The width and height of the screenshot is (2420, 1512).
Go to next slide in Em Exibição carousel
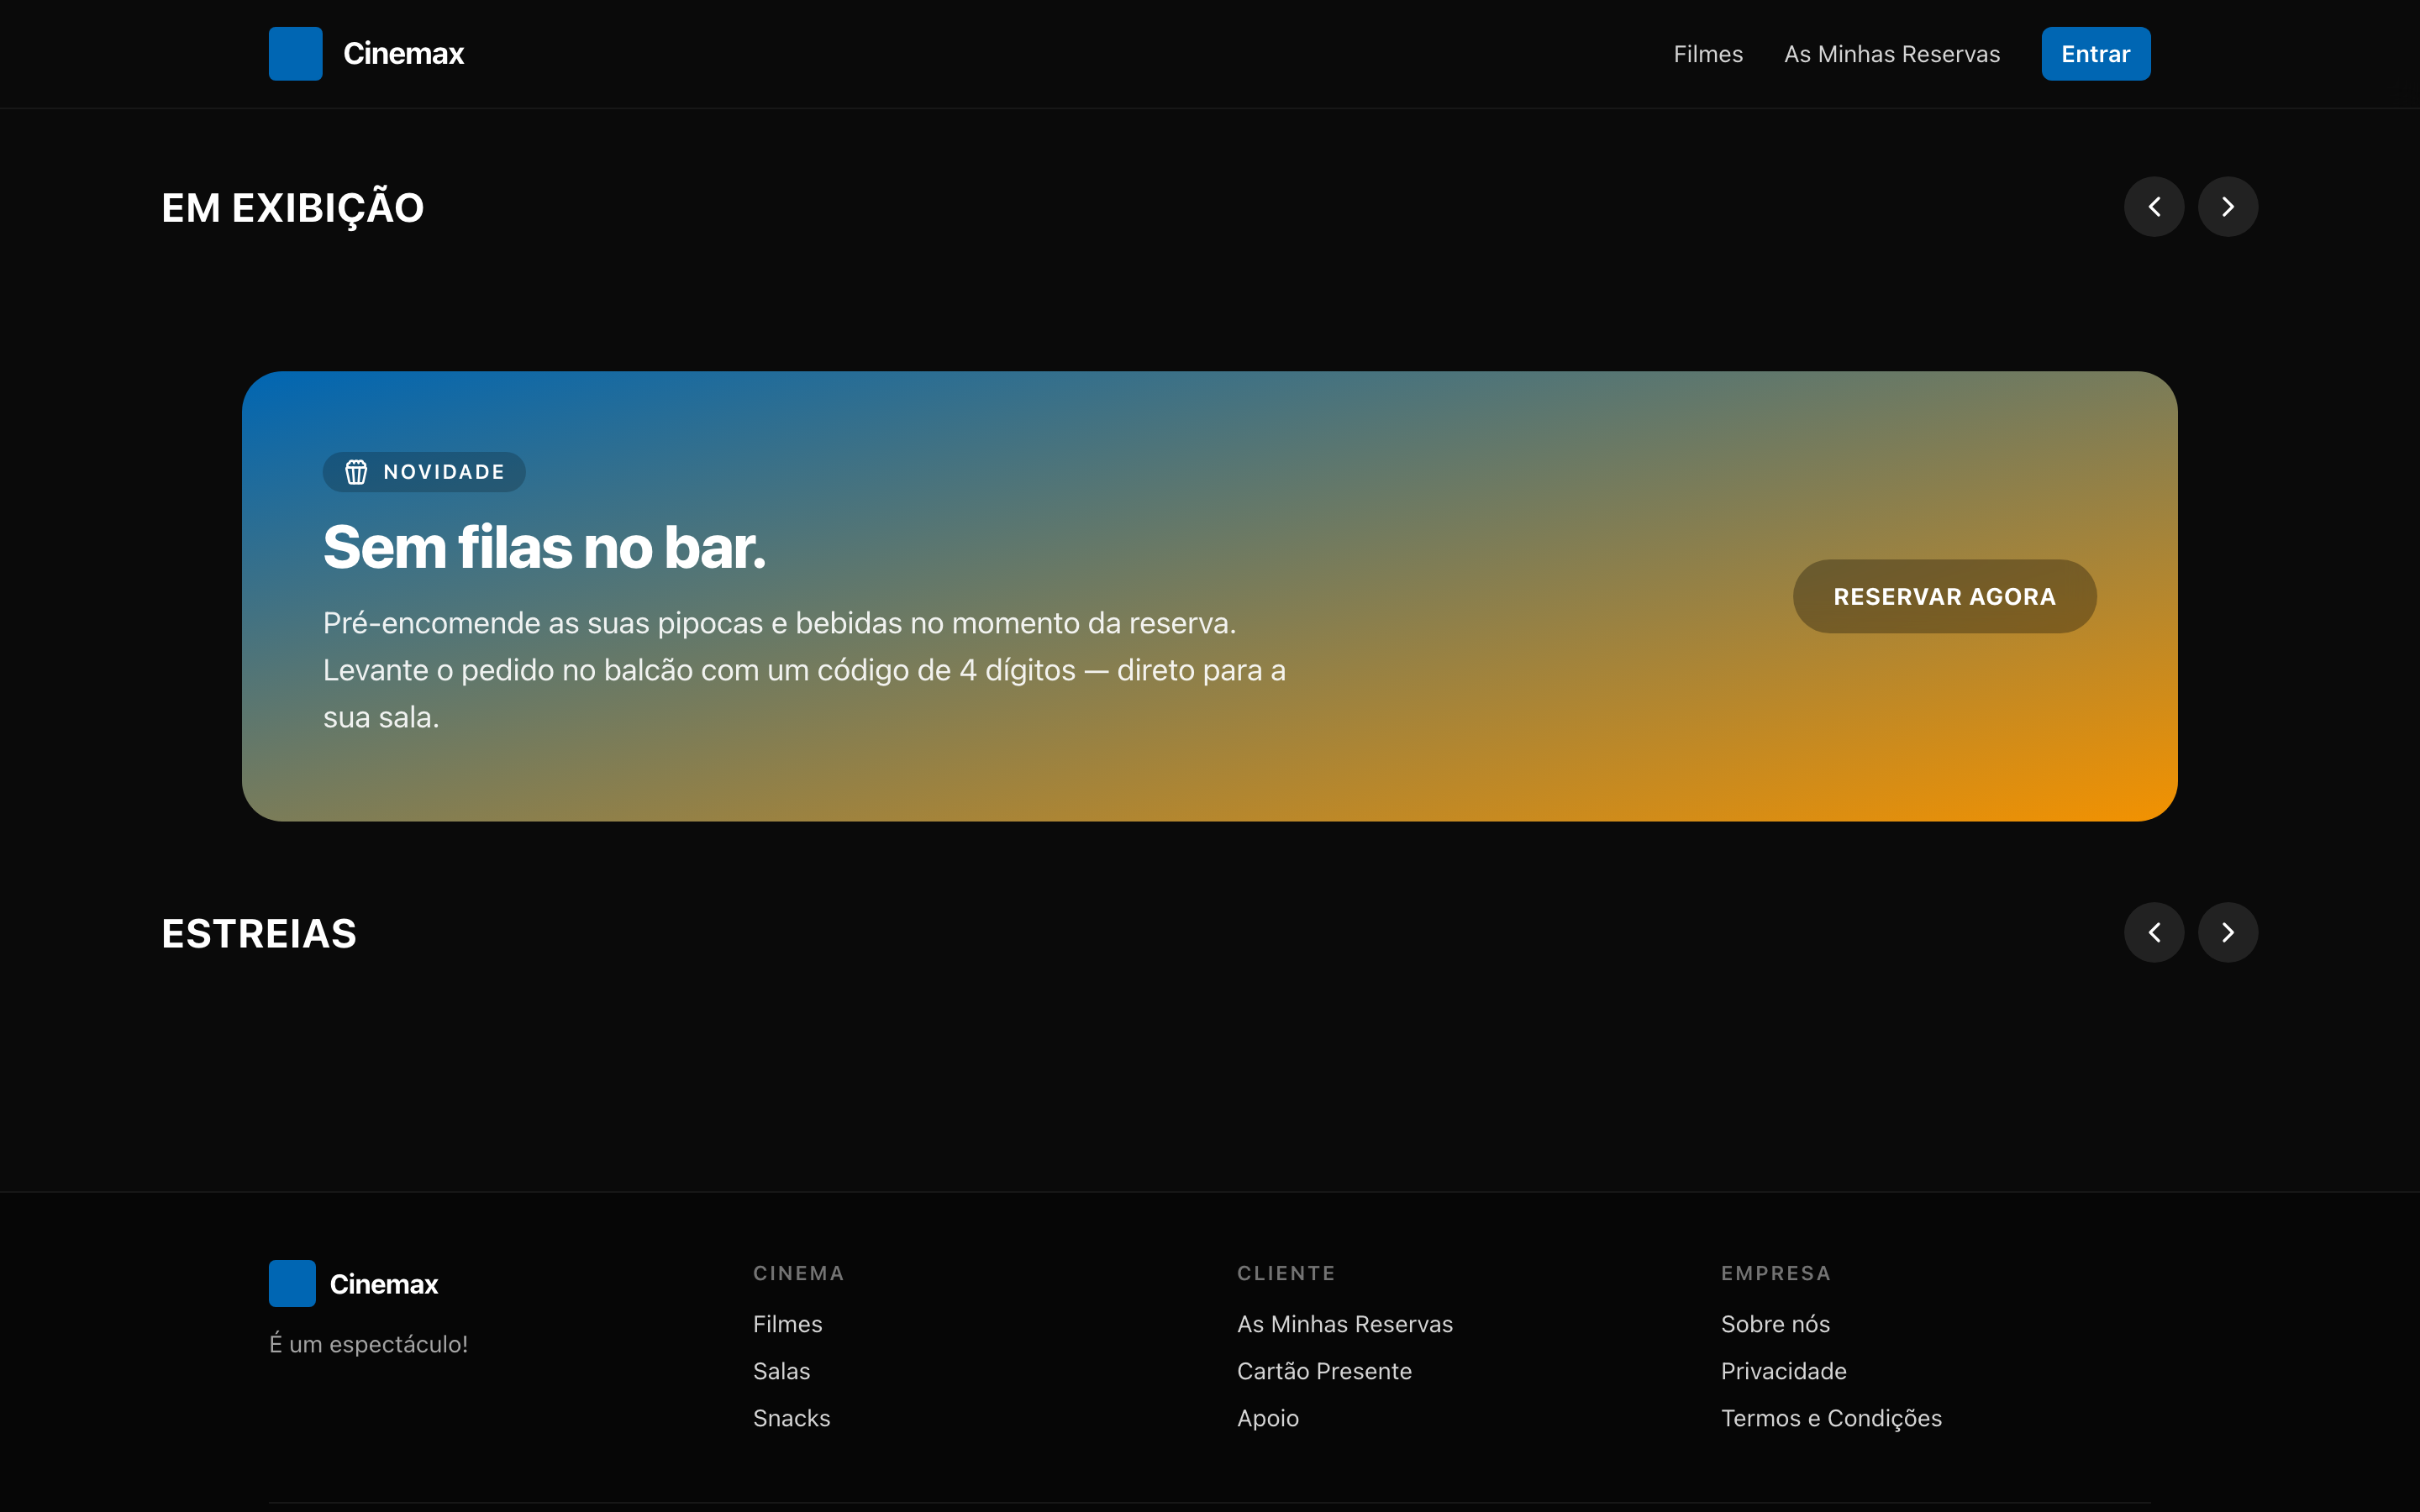[2228, 207]
